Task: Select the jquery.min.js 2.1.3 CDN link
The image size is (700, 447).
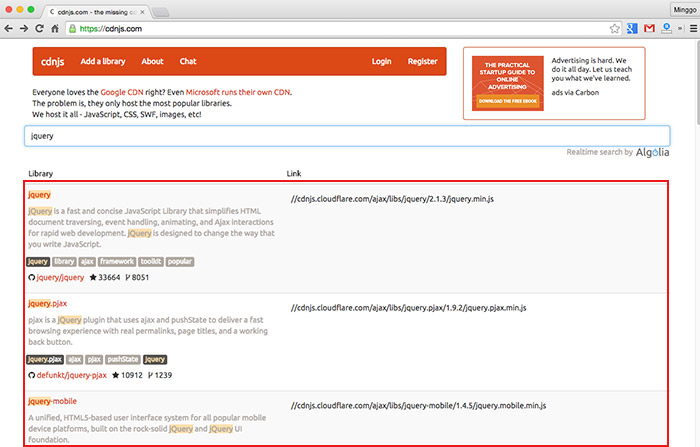Action: (392, 199)
